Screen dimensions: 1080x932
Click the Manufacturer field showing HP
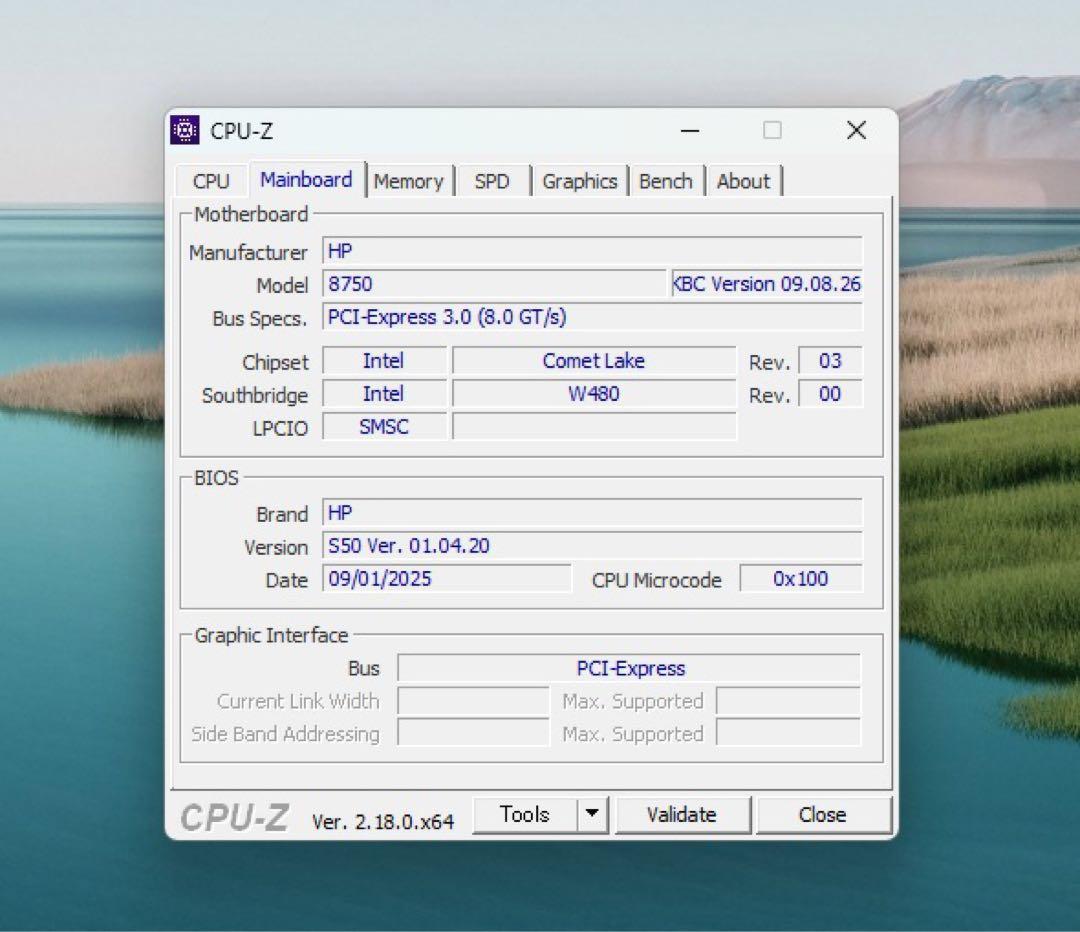(x=592, y=251)
